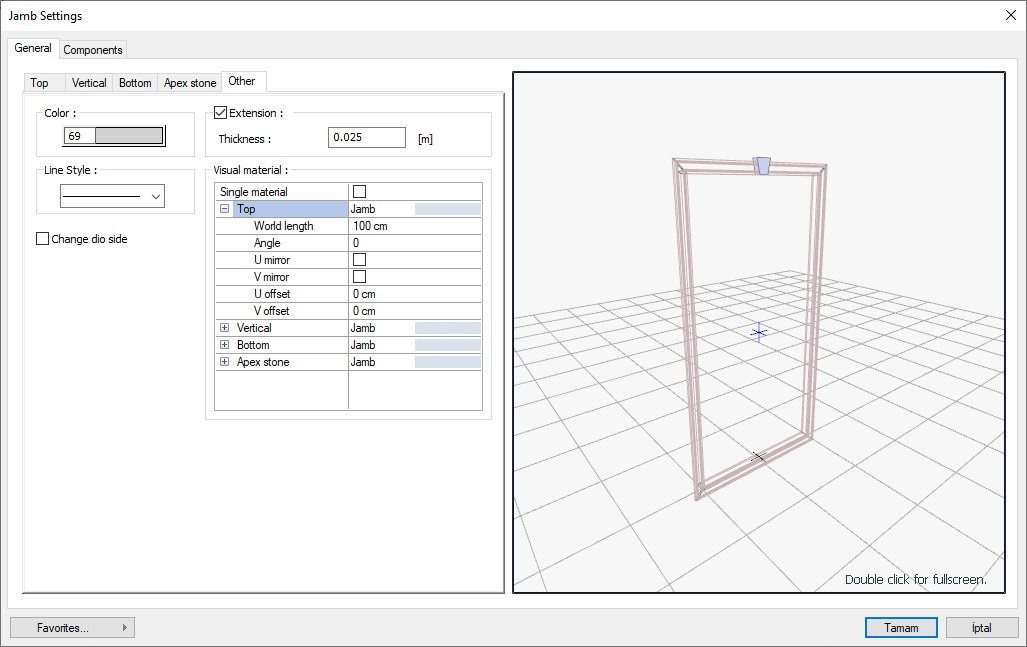
Task: Toggle the V mirror checkbox
Action: click(x=360, y=277)
